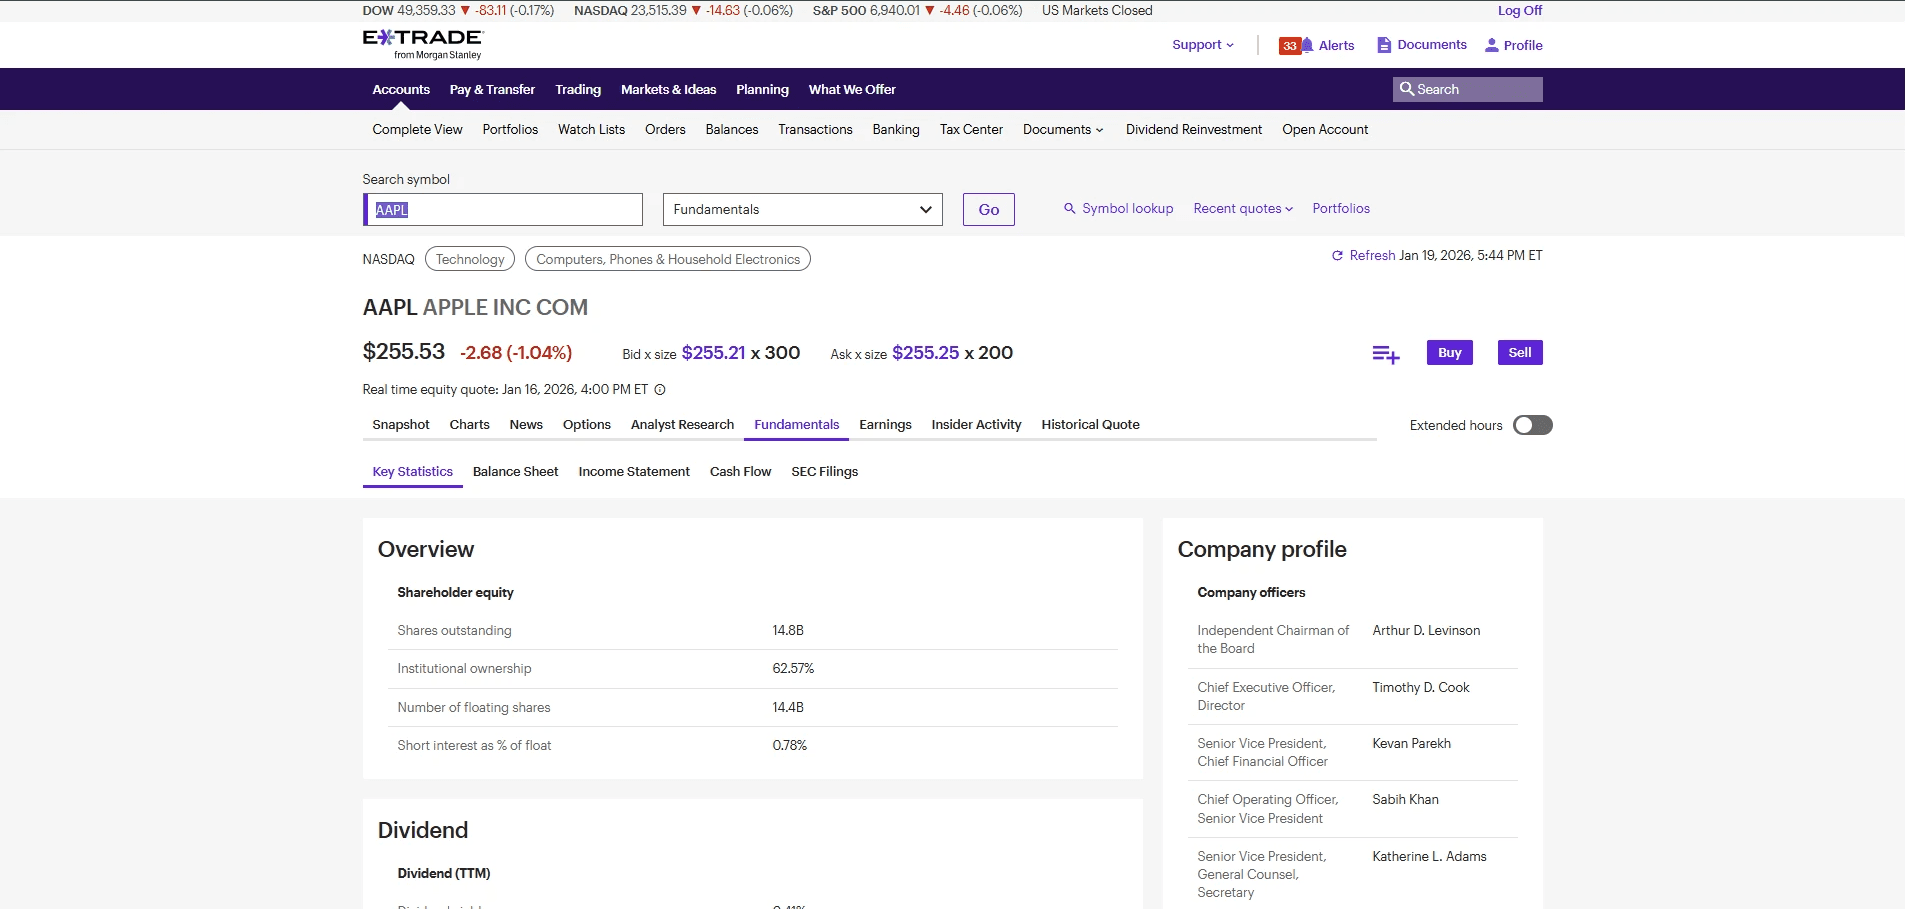Open Dividend Reinvestment page
Screen dimensions: 1905x909
[x=1194, y=130]
